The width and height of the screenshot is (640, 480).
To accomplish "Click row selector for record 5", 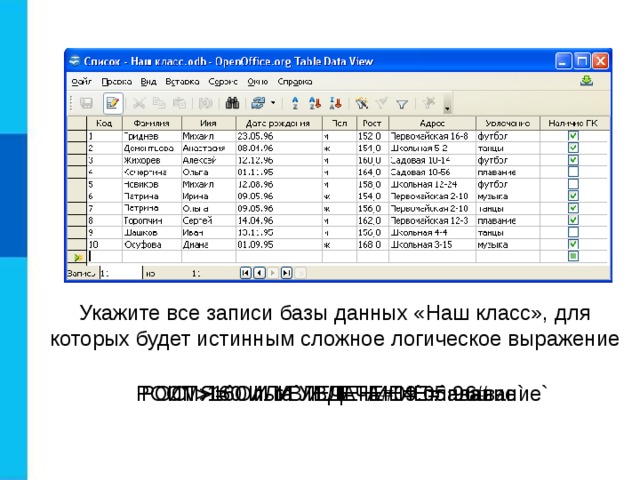I will tap(77, 184).
